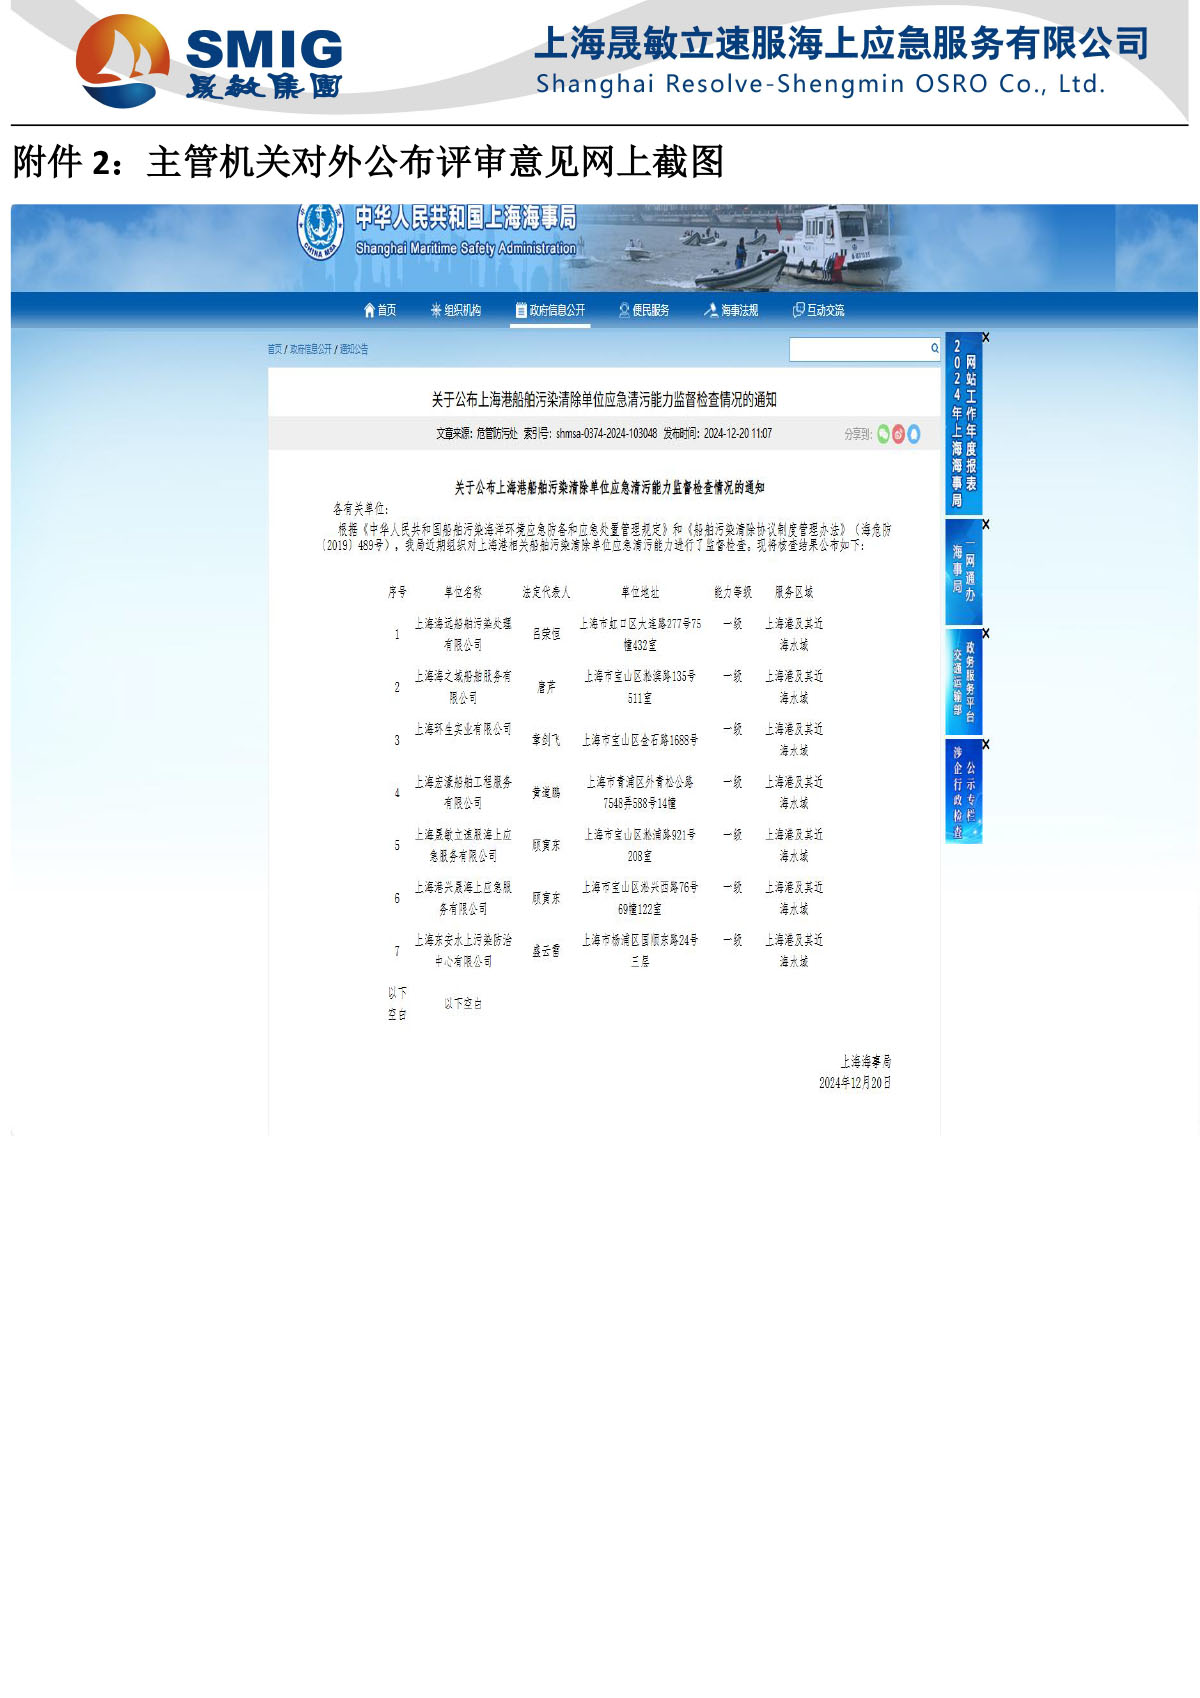Click the search magnifier icon
Image resolution: width=1200 pixels, height=1698 pixels.
click(934, 349)
